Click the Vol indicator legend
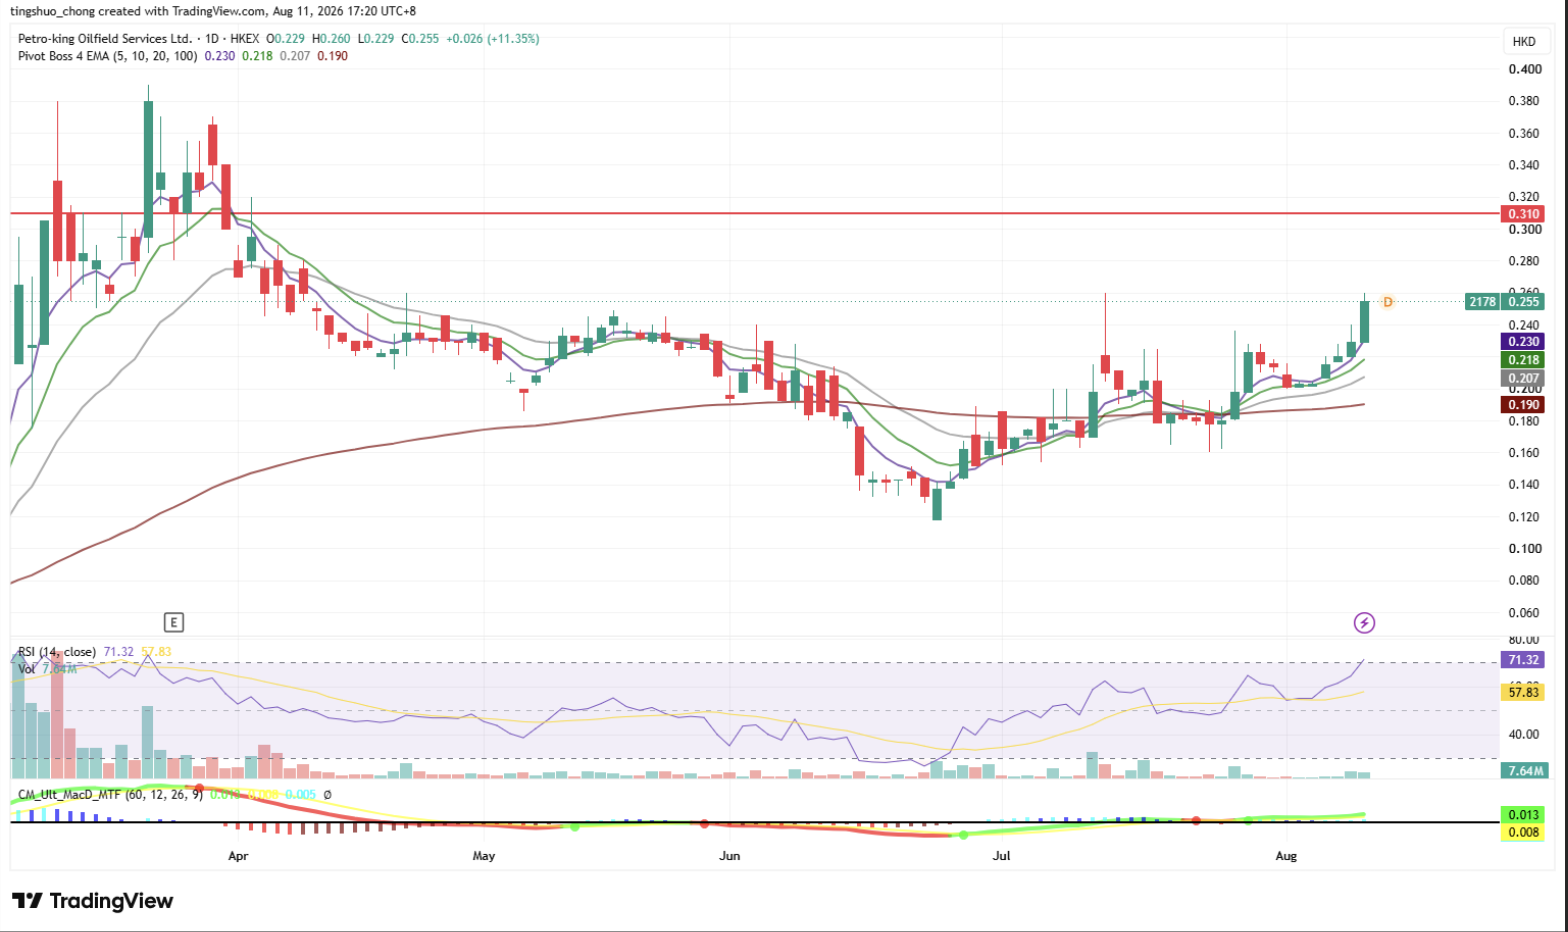 27,668
